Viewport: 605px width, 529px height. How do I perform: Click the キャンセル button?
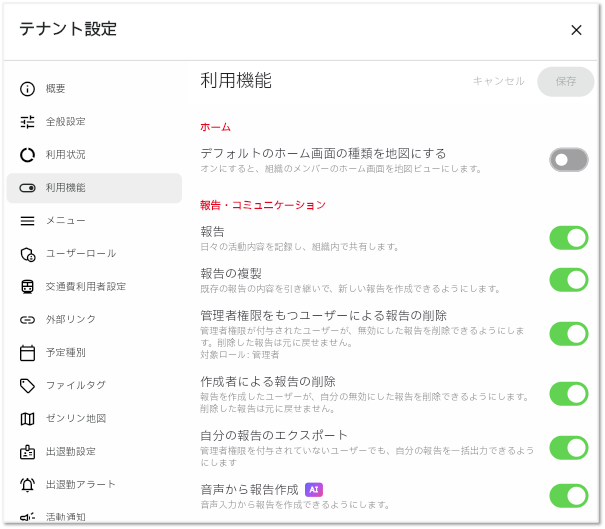pos(499,81)
